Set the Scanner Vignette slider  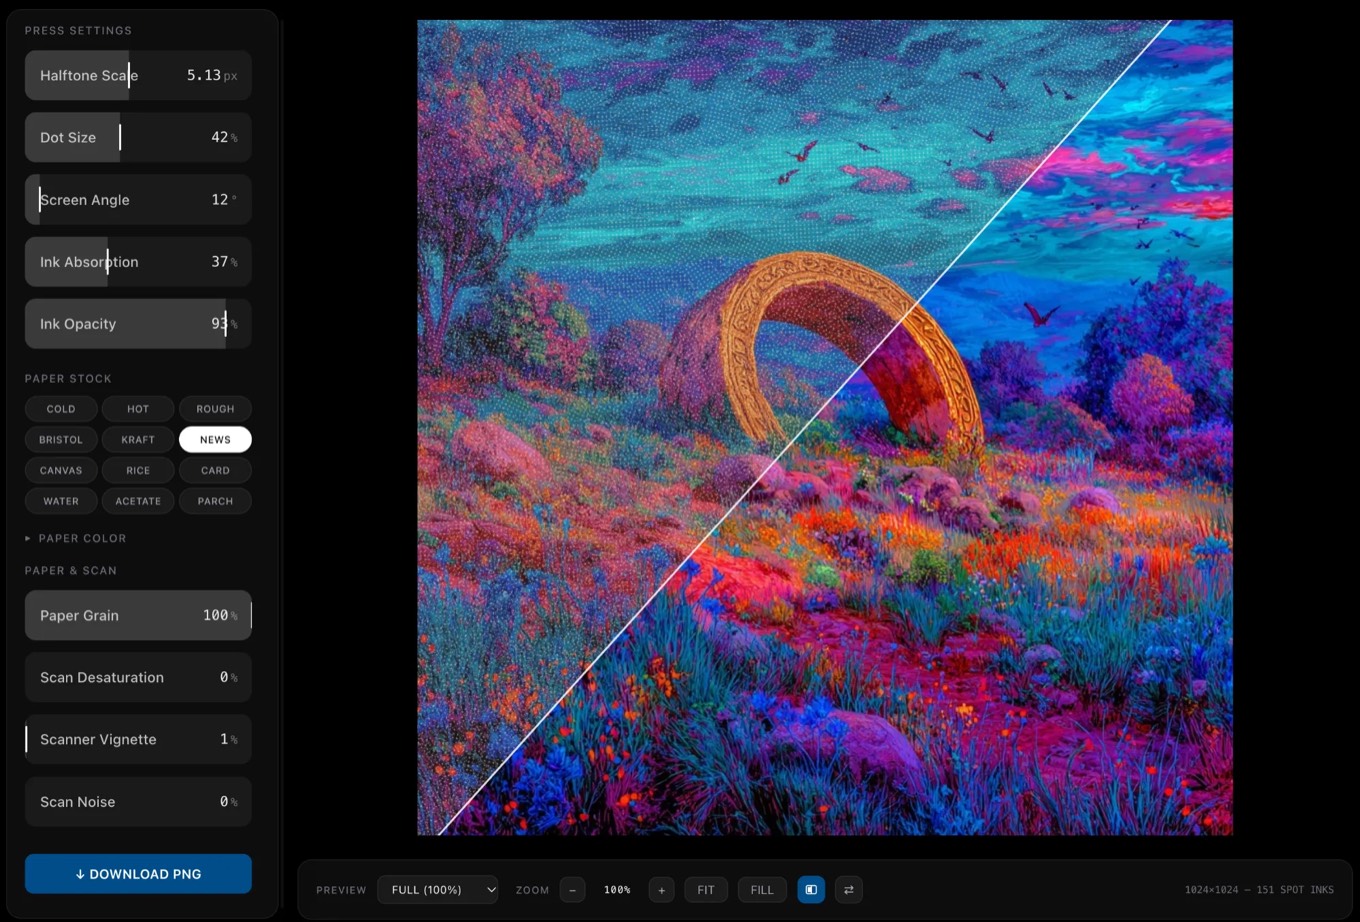click(138, 739)
